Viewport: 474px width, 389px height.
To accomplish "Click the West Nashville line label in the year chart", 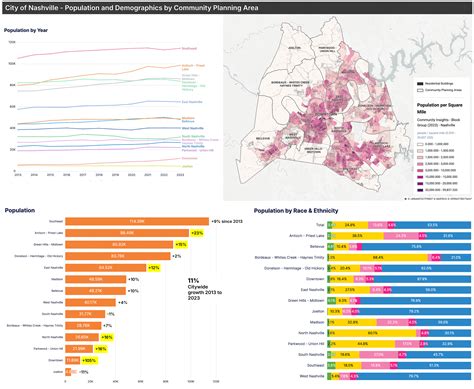I will point(193,128).
